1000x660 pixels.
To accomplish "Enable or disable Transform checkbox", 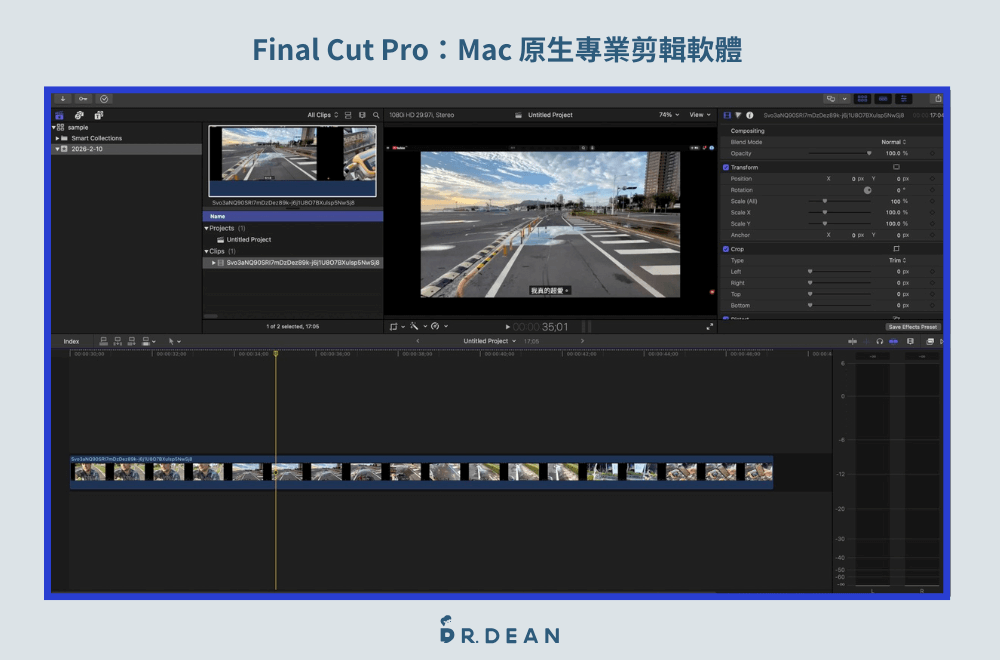I will coord(726,168).
